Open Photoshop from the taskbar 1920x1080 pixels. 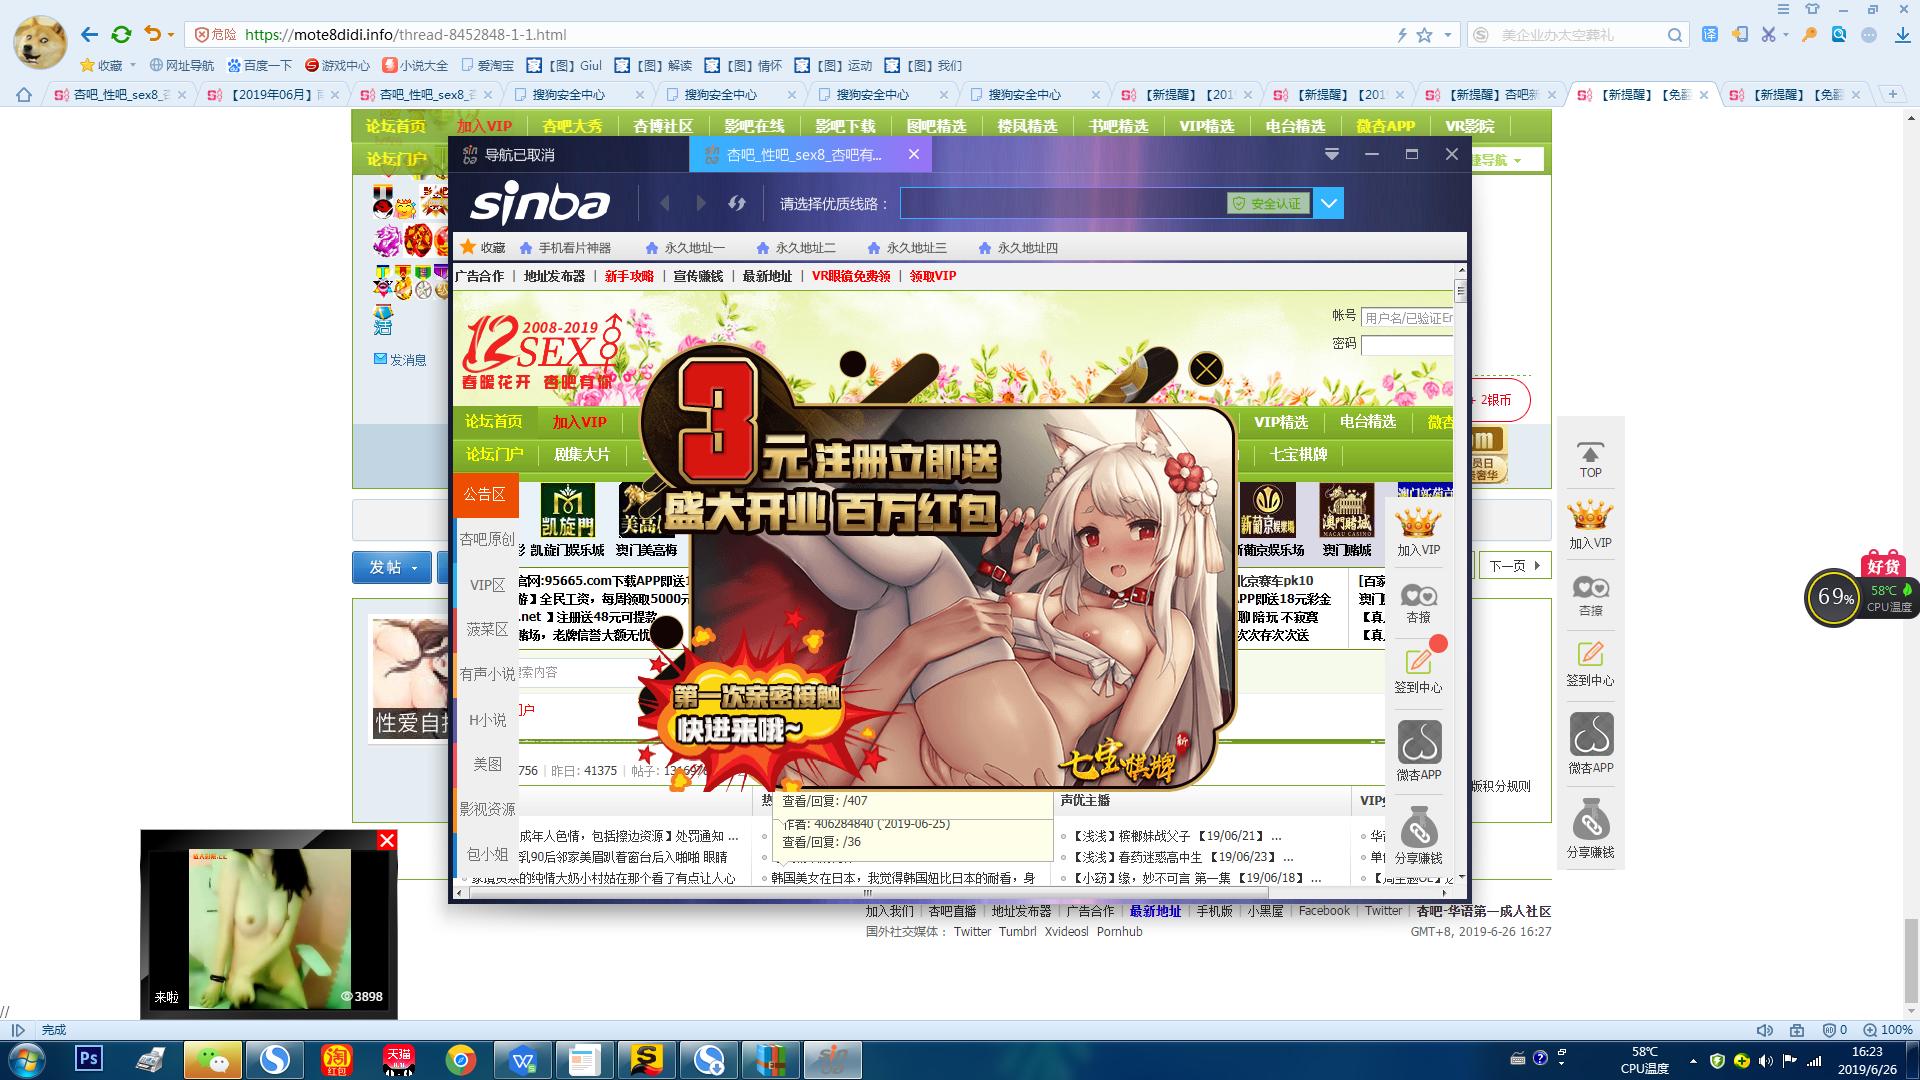89,1059
